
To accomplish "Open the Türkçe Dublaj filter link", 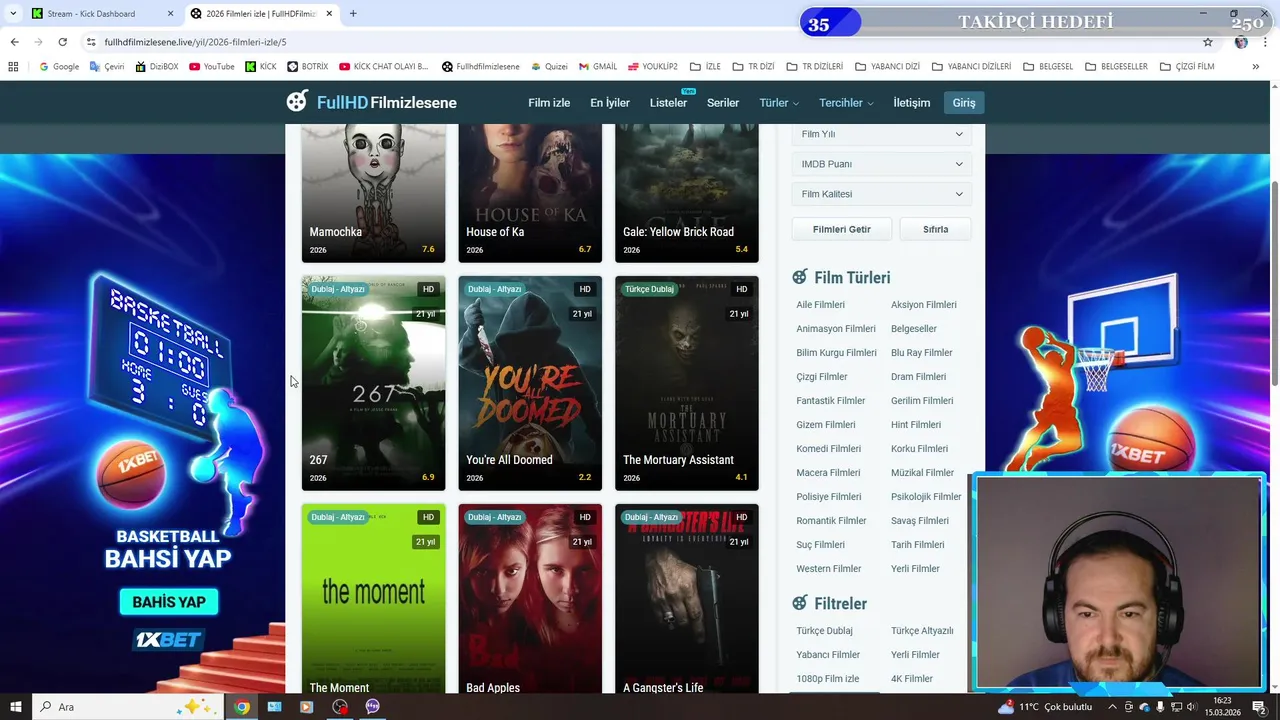I will [x=824, y=631].
